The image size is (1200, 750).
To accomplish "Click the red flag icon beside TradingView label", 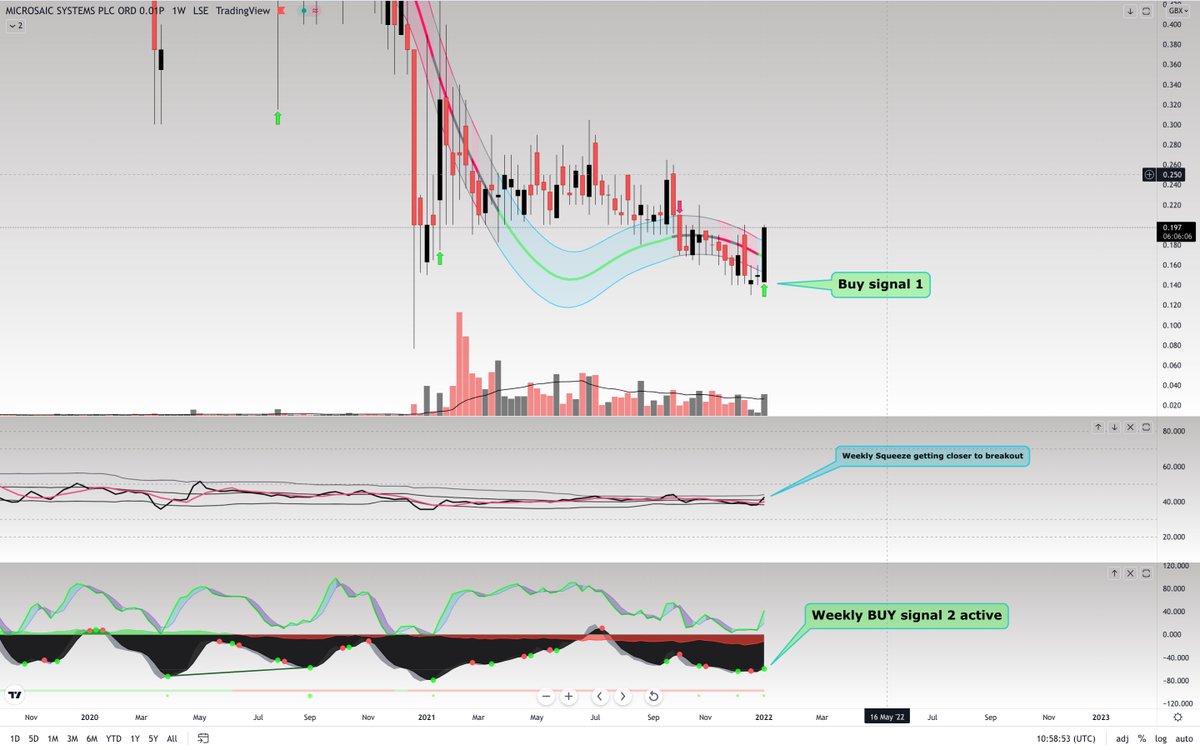I will (281, 11).
